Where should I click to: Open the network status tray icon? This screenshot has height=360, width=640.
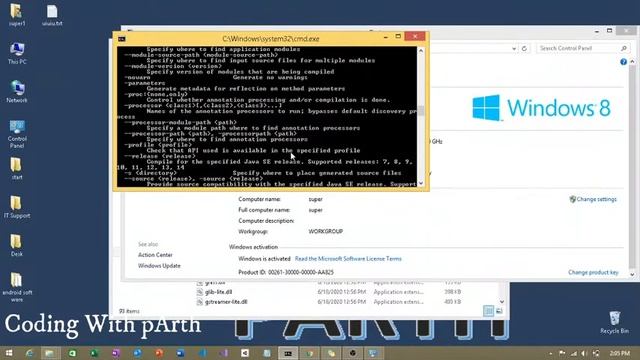point(574,353)
